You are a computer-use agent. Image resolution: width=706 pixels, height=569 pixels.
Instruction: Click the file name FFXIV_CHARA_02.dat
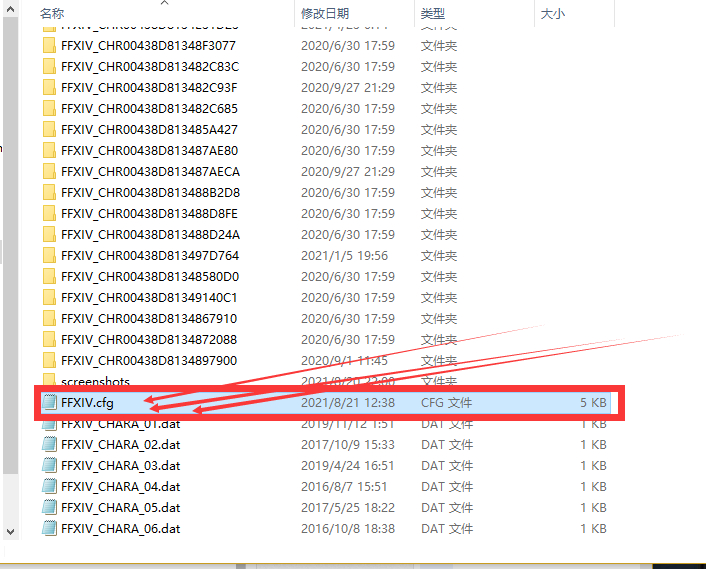point(121,445)
